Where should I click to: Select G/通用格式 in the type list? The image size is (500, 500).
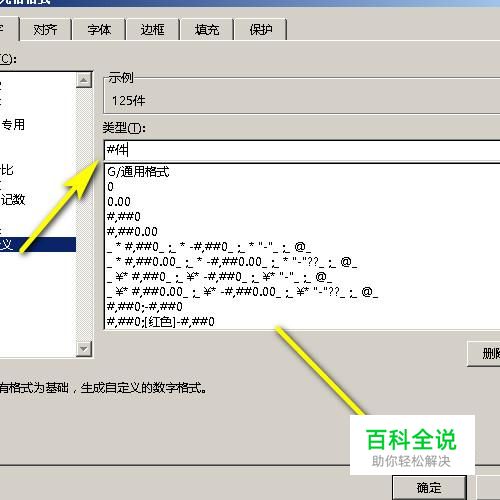(302, 172)
